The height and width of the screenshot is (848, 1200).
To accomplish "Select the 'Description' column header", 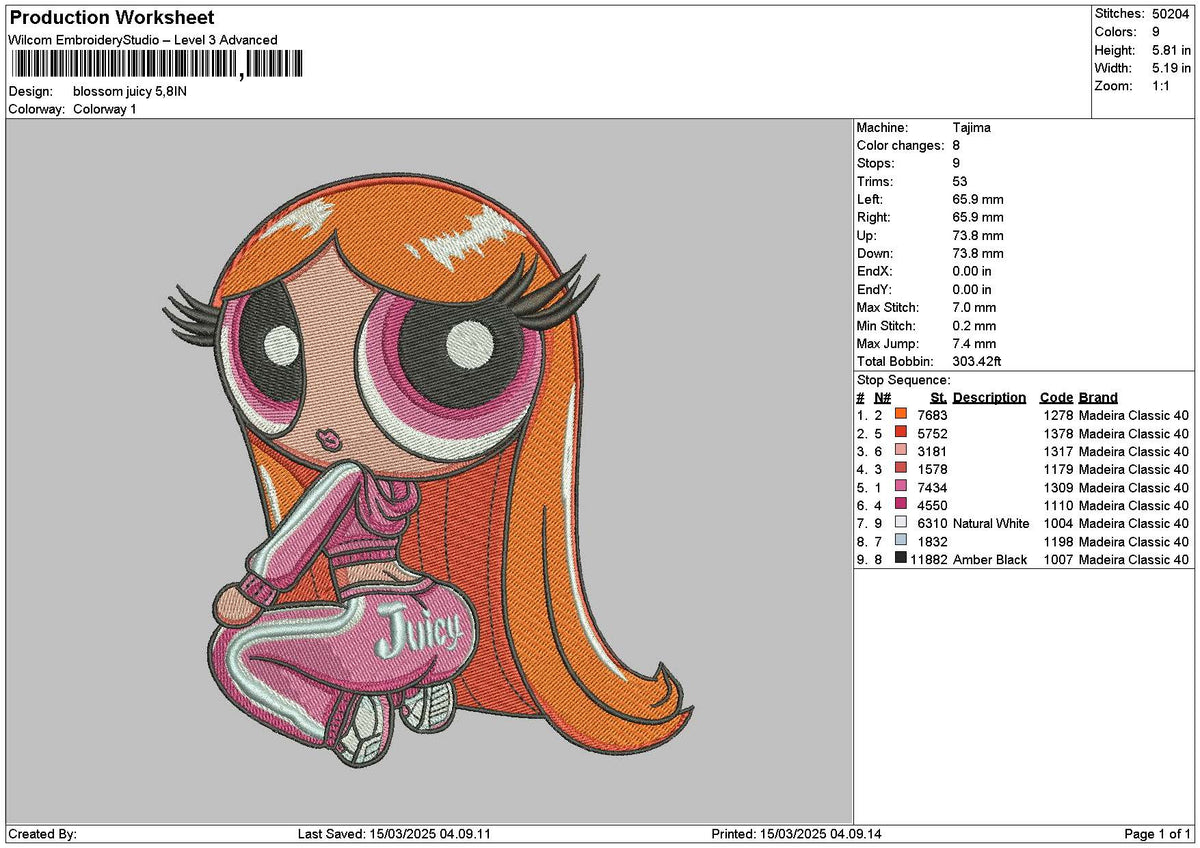I will [x=990, y=398].
